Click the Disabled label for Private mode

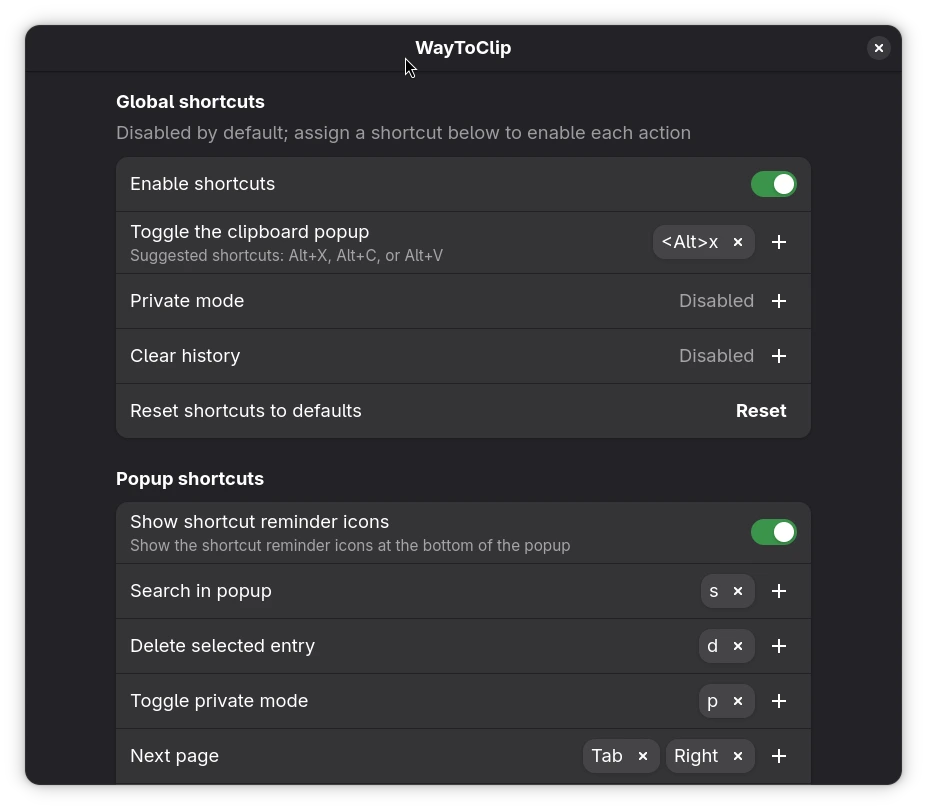tap(716, 301)
